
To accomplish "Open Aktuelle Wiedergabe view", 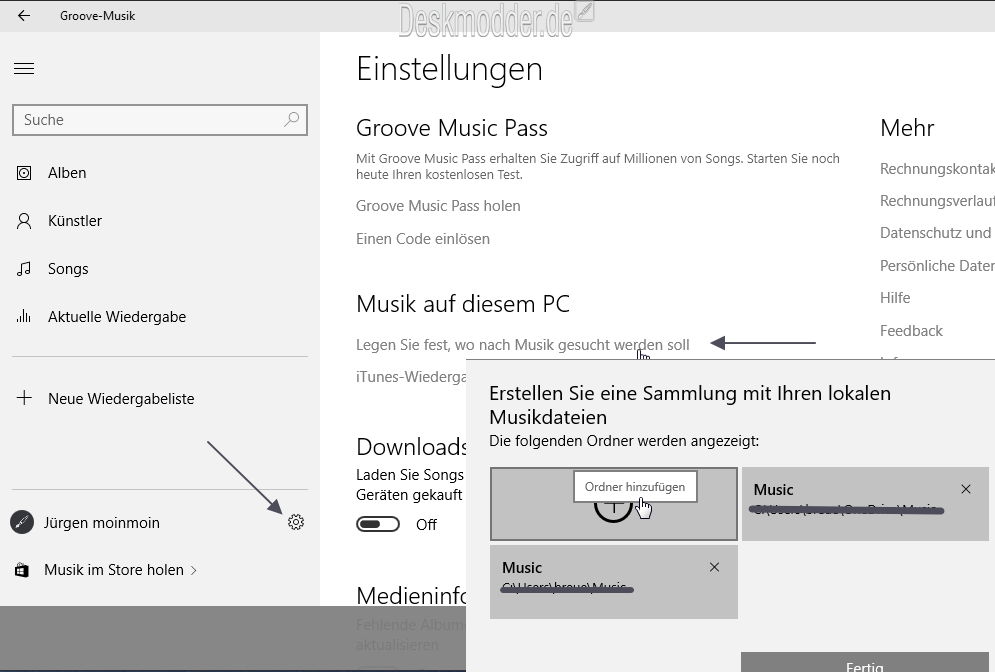I will [x=117, y=317].
